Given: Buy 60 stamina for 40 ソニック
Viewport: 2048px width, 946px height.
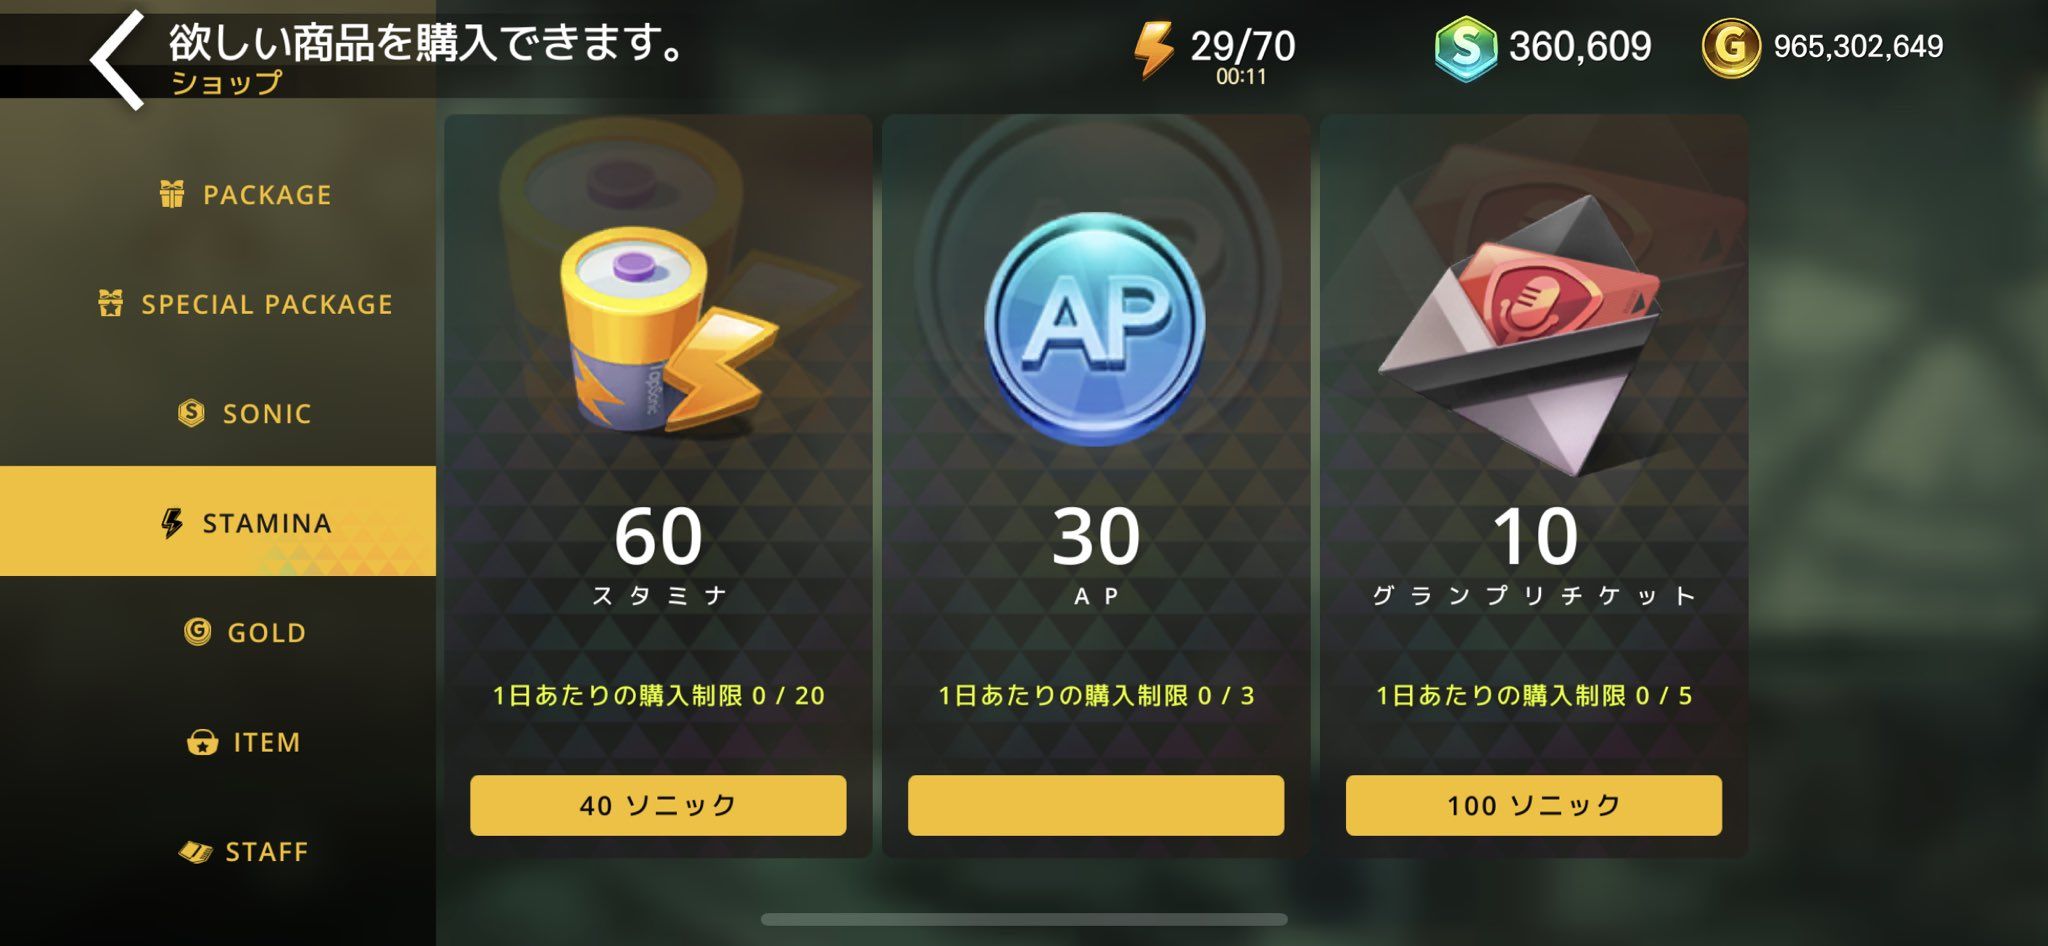Looking at the screenshot, I should (658, 805).
